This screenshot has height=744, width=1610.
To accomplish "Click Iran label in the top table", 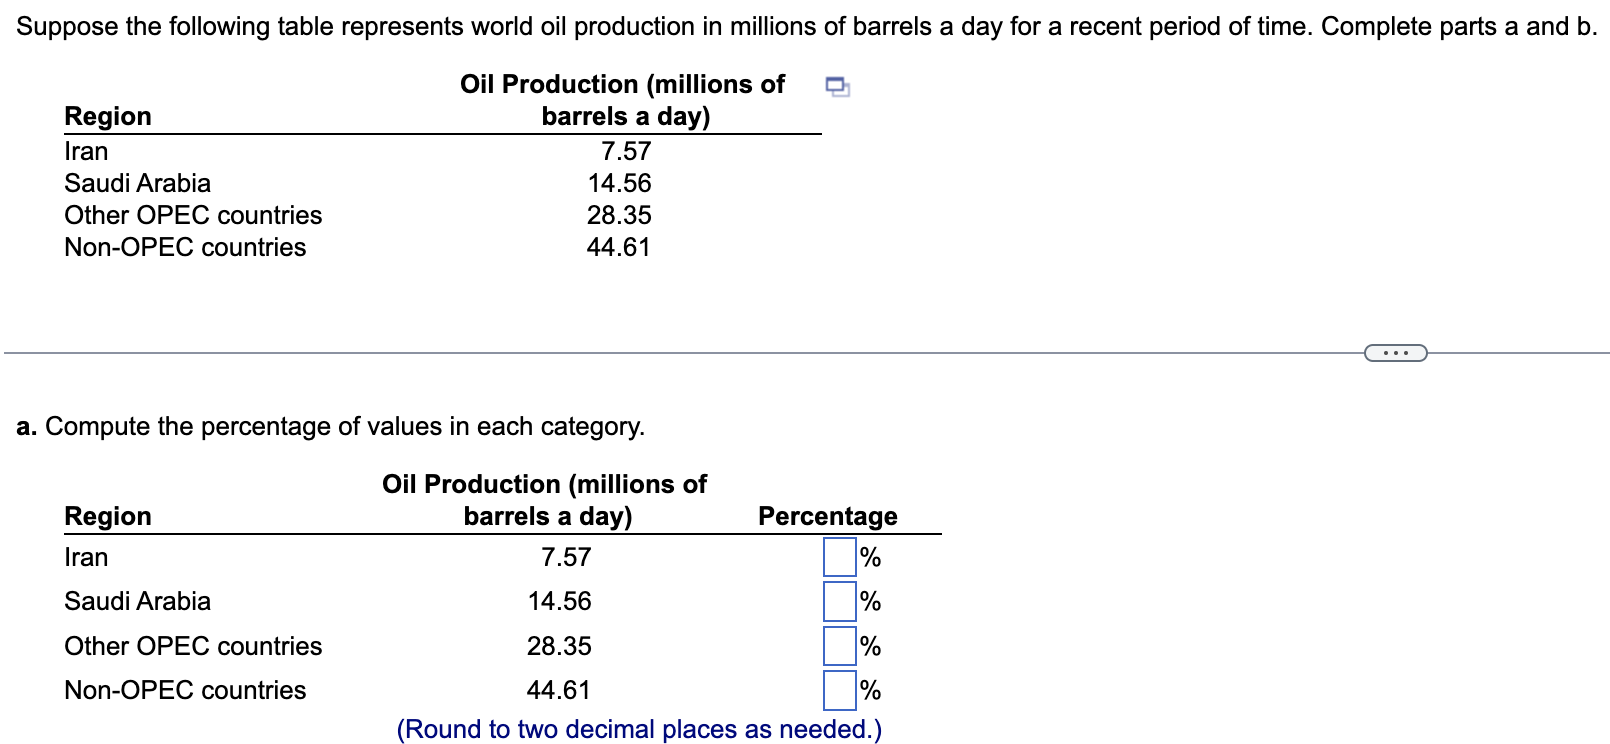I will point(86,151).
